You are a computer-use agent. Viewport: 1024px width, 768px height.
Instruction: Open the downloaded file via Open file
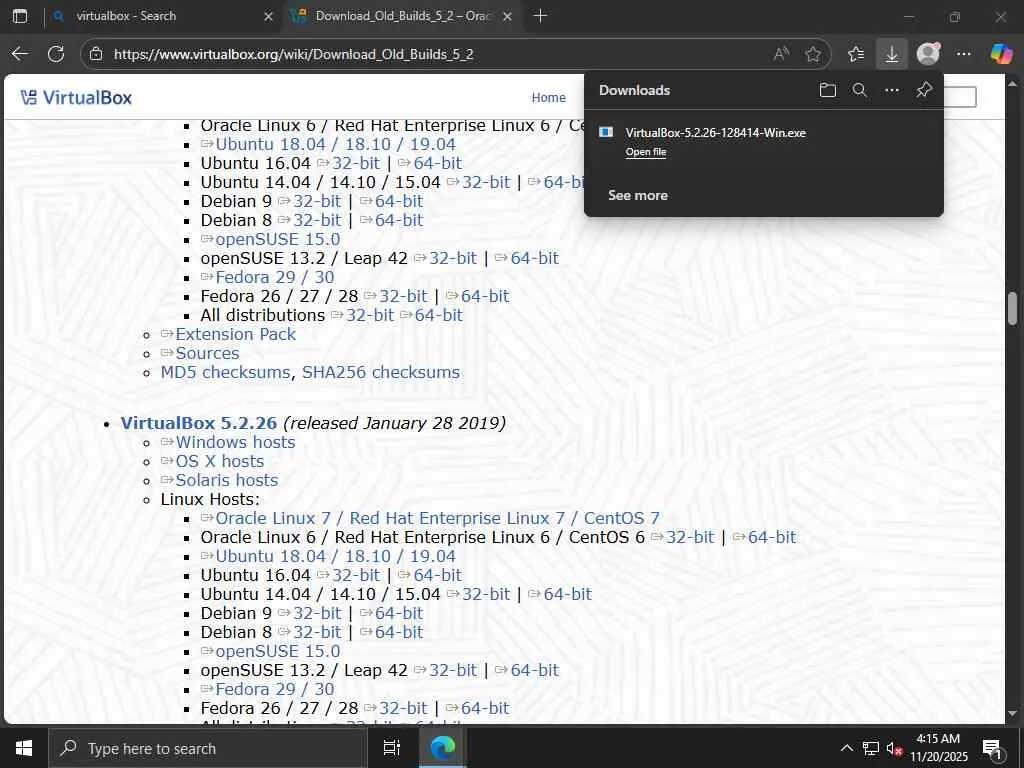(646, 152)
